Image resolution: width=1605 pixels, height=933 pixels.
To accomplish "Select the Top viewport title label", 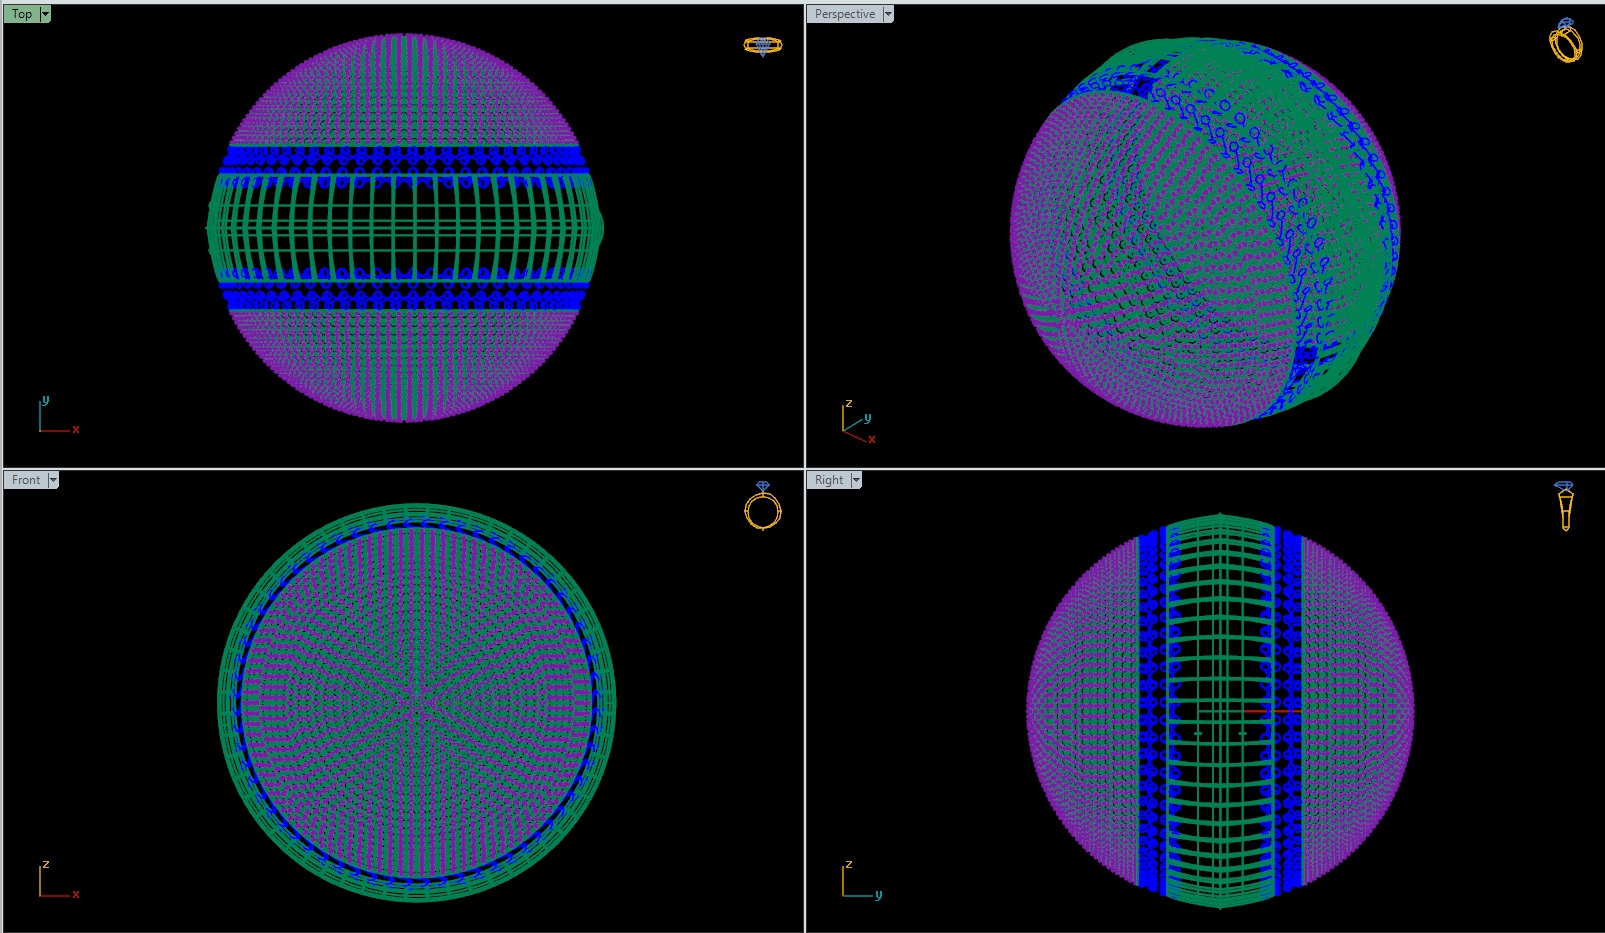I will [23, 13].
